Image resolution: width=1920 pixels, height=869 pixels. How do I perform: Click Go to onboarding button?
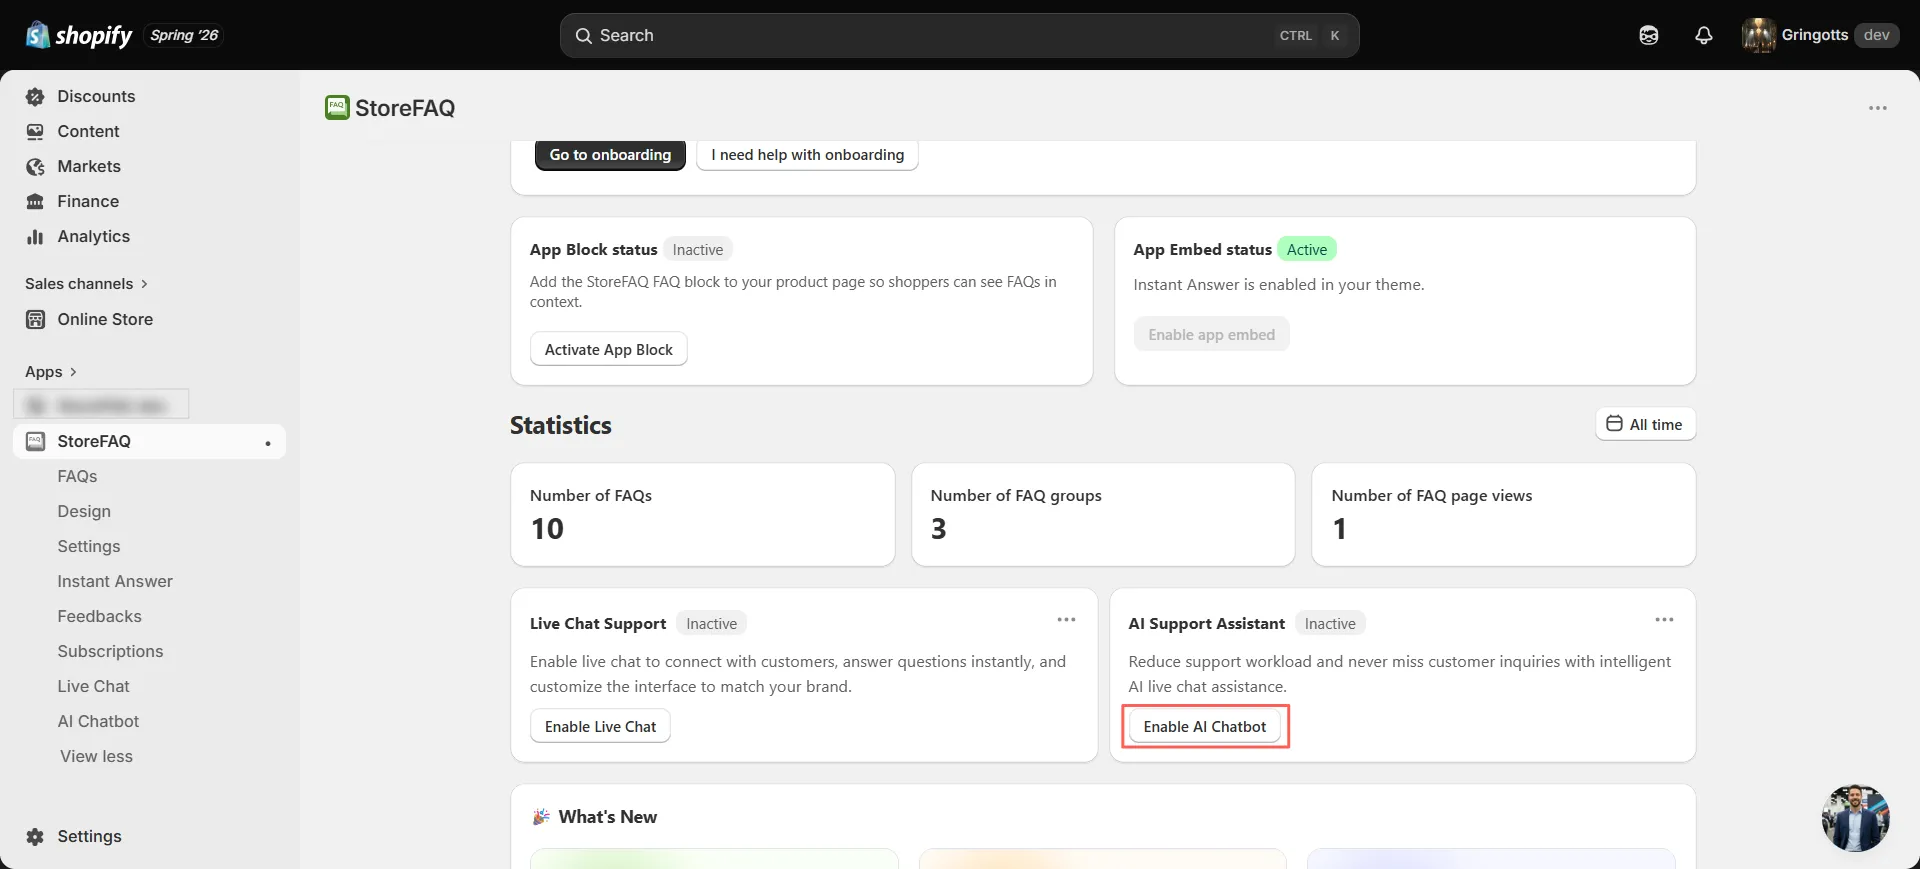tap(610, 155)
